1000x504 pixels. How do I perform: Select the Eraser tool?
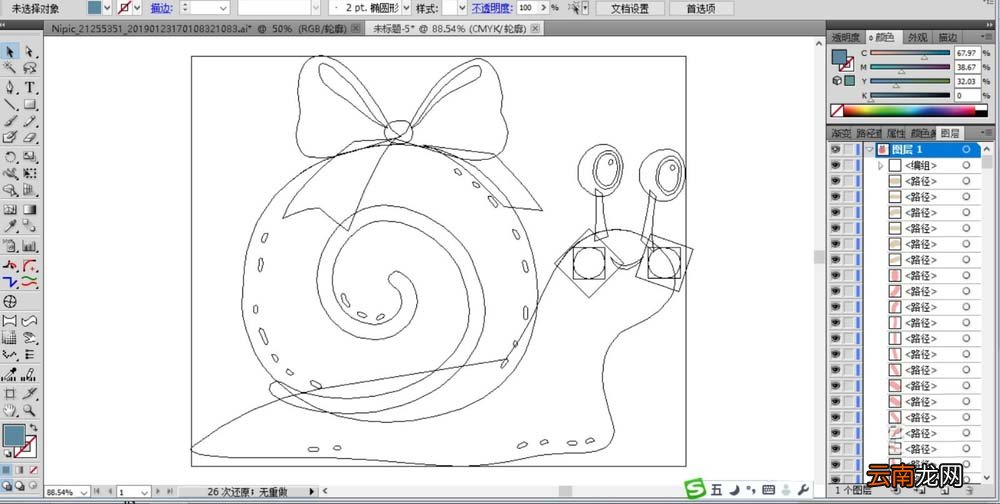pos(30,138)
